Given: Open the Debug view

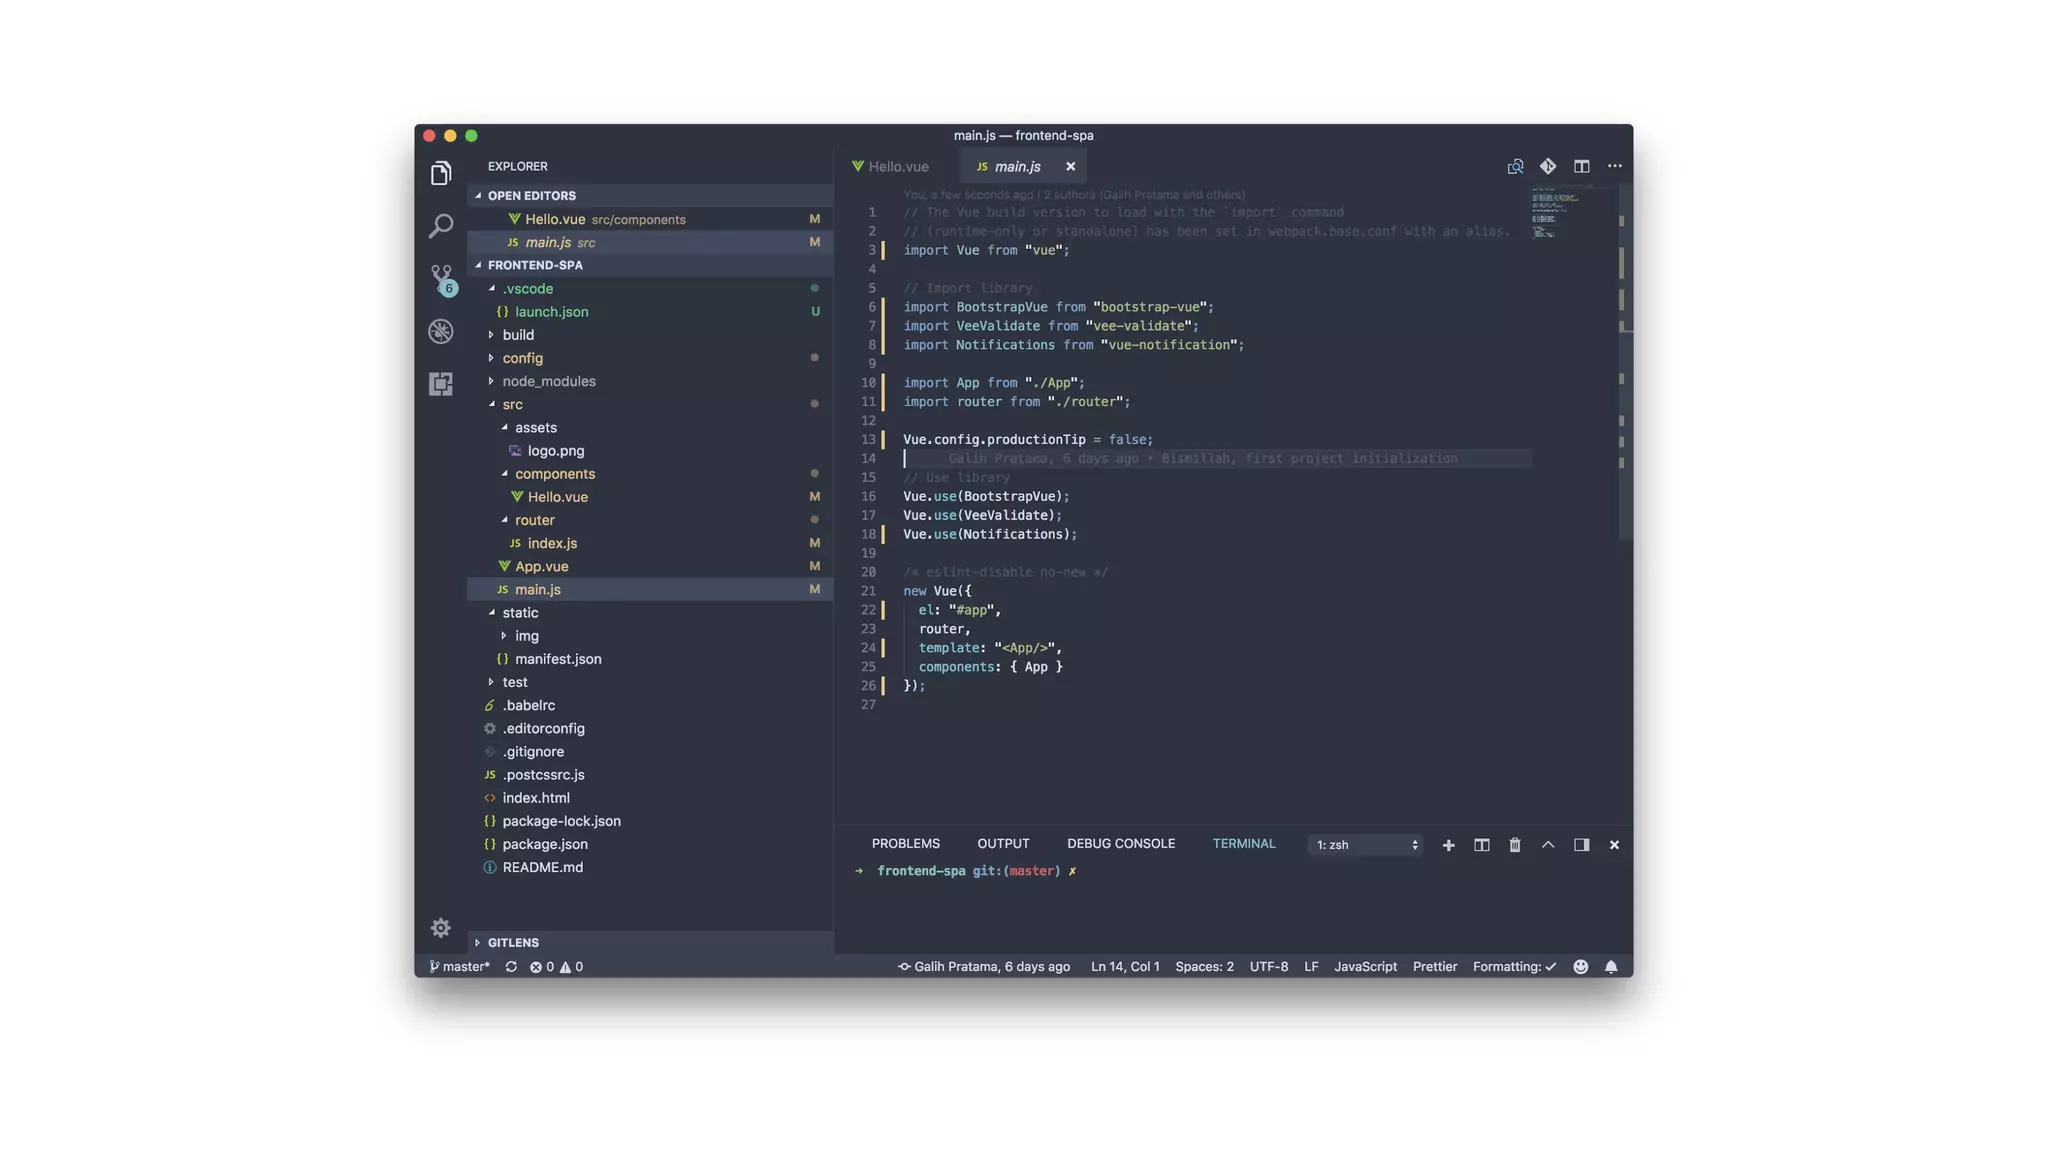Looking at the screenshot, I should click(x=441, y=331).
